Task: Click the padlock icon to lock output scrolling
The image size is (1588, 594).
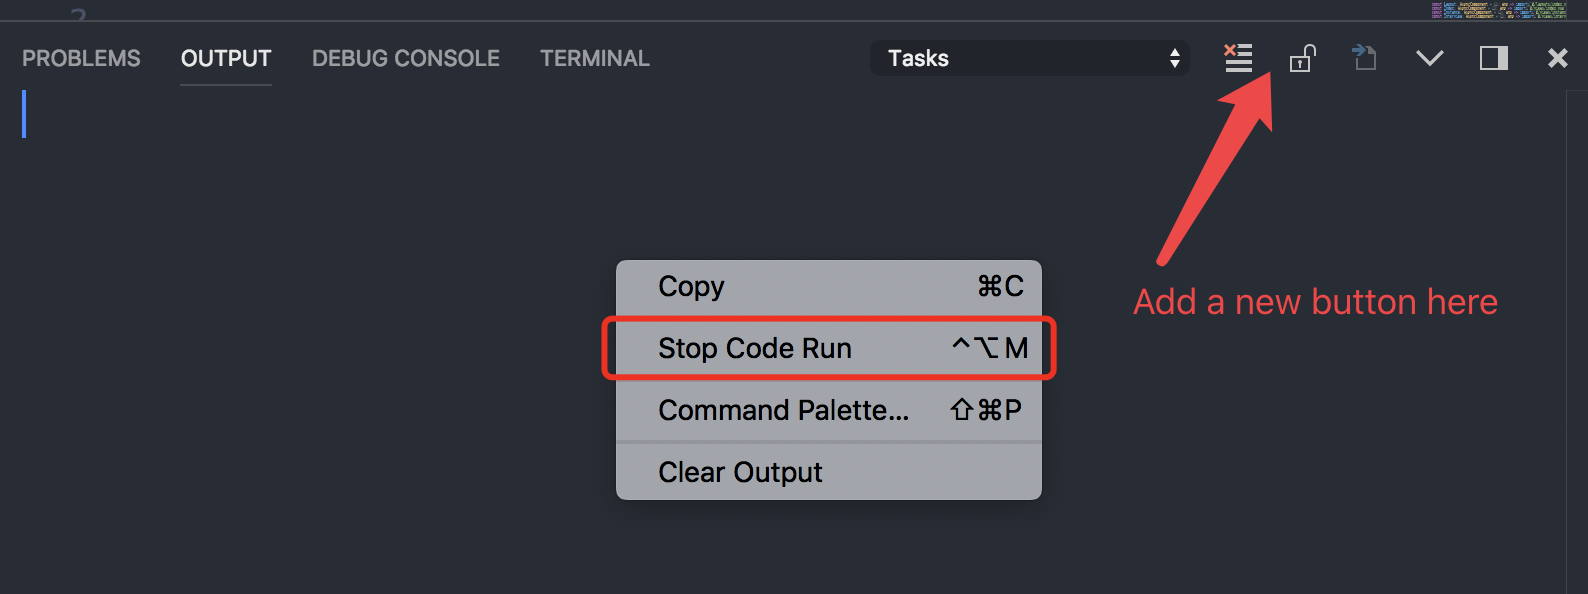Action: pos(1301,58)
